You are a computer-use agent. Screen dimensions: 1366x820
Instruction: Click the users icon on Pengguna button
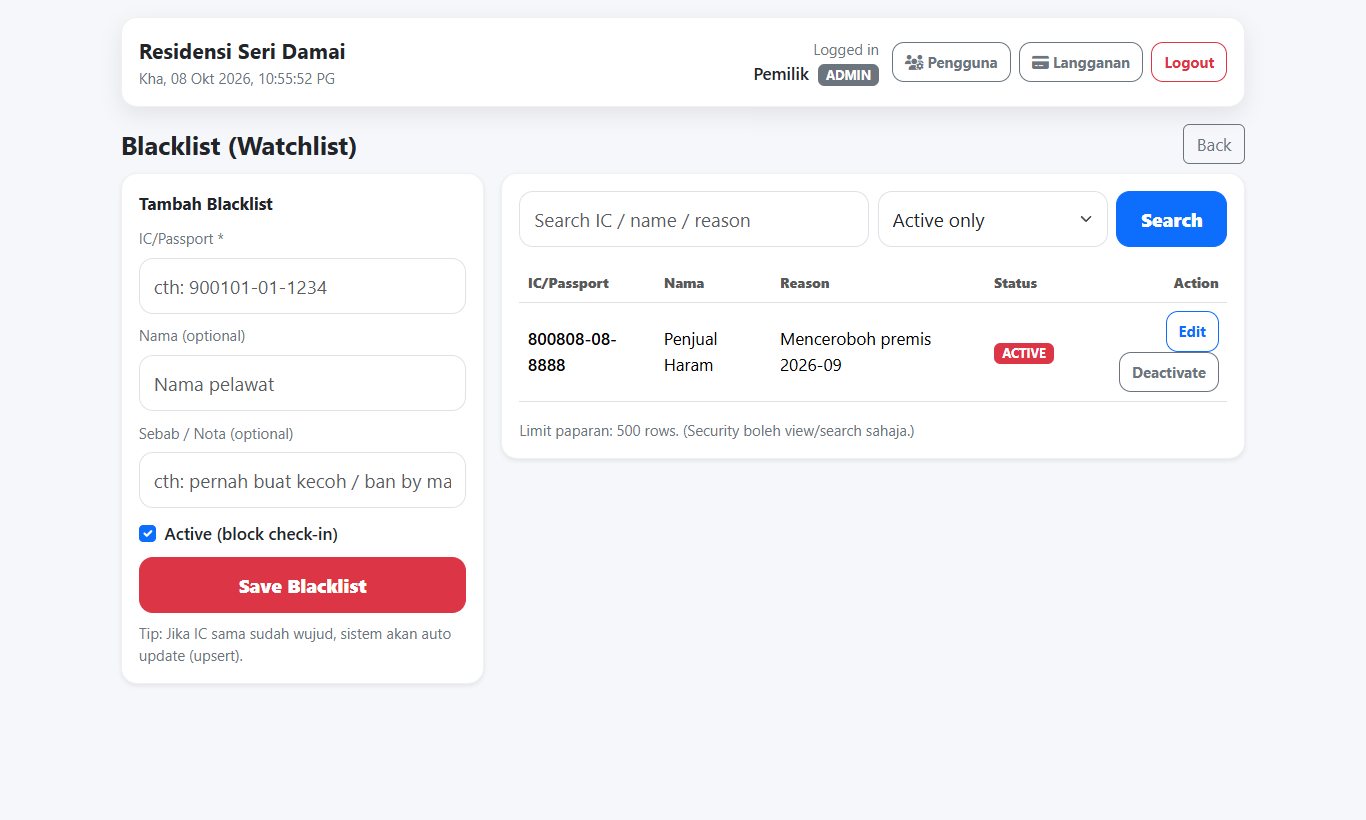click(x=914, y=62)
